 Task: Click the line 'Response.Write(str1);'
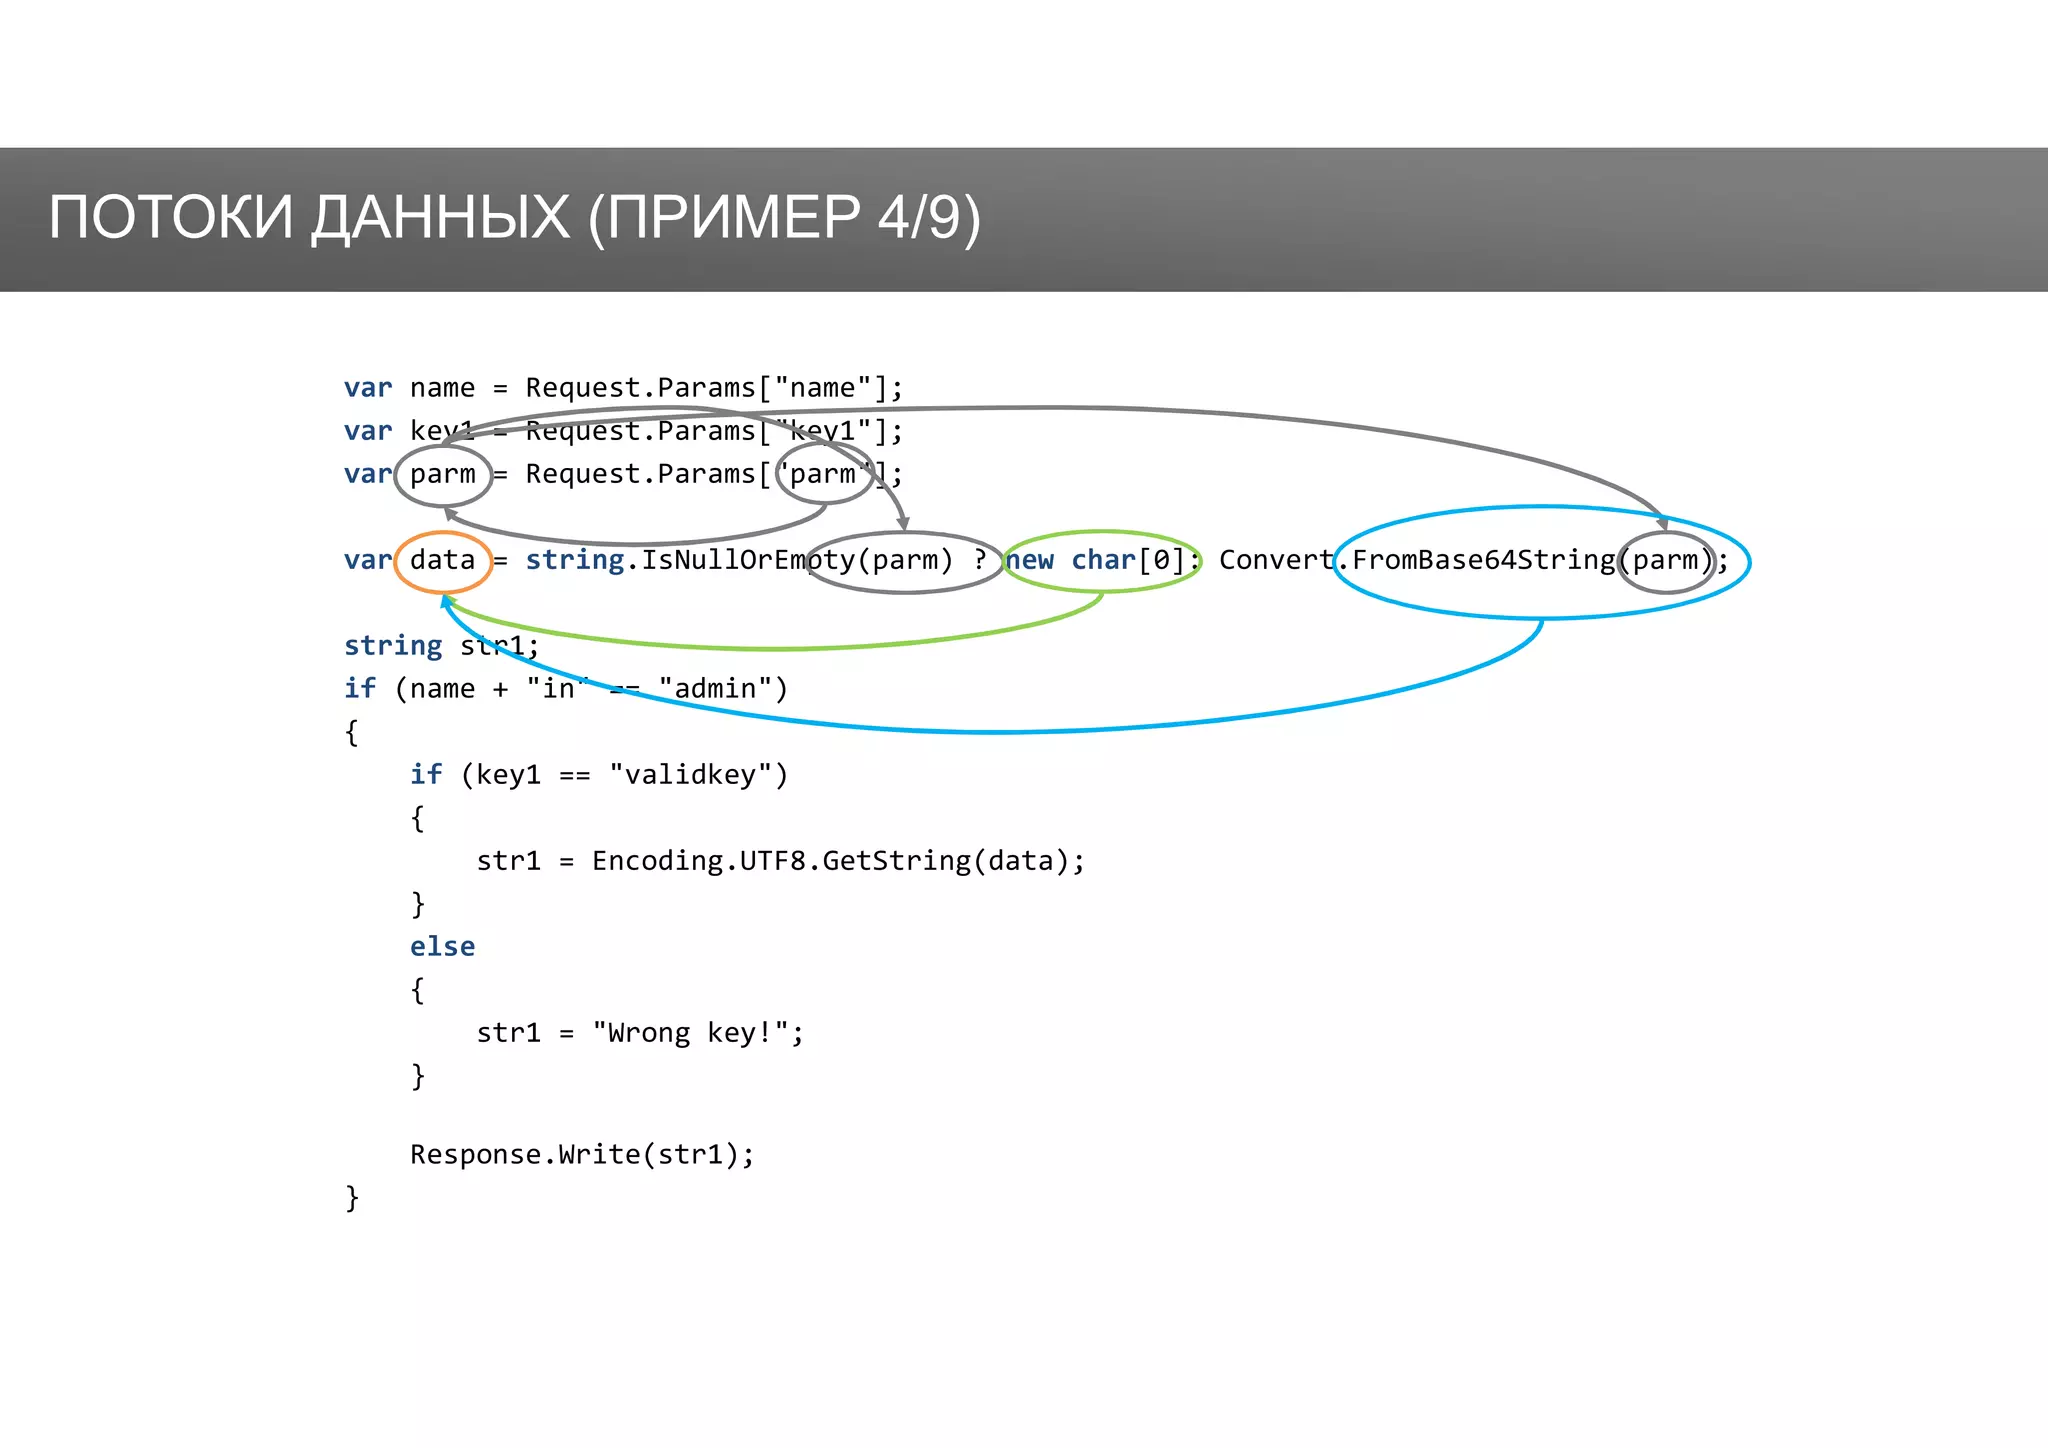coord(582,1155)
